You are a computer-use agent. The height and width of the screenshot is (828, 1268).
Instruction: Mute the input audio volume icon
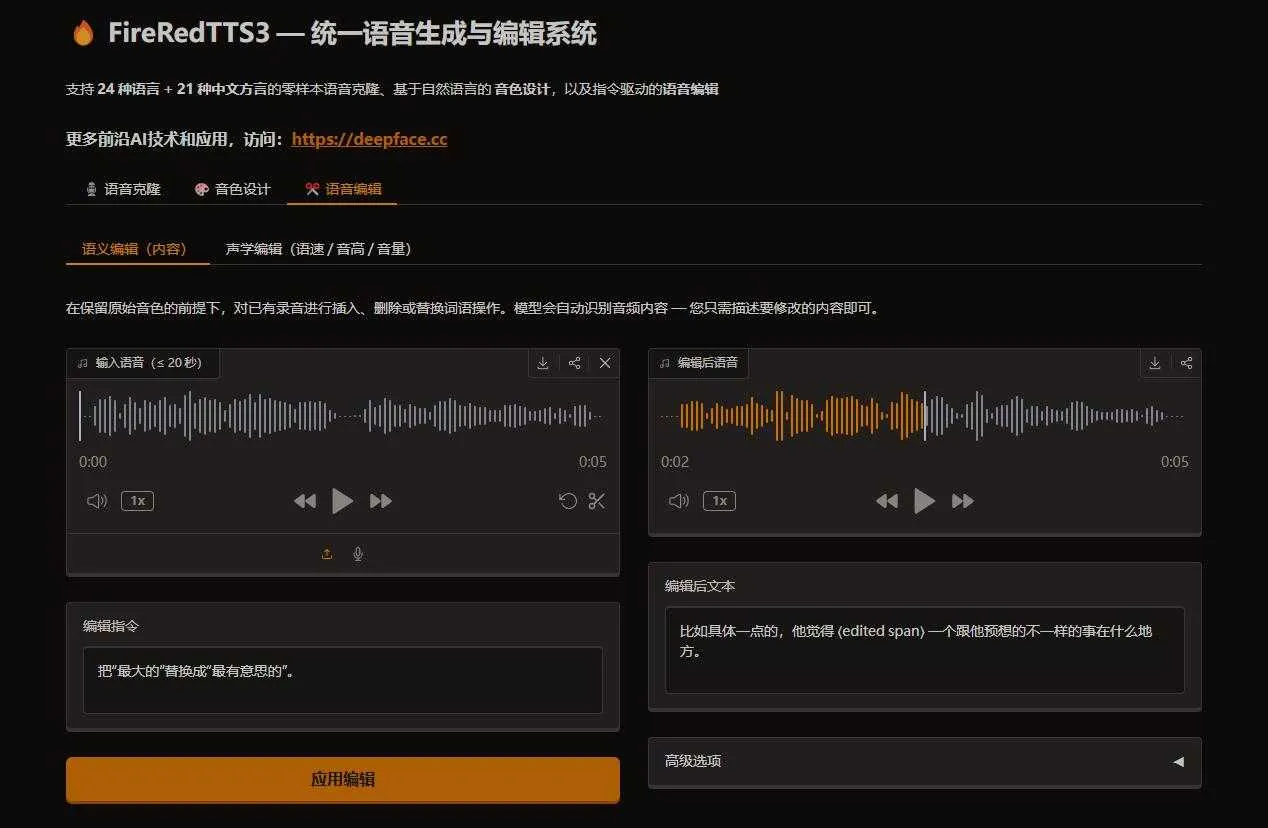click(x=97, y=501)
